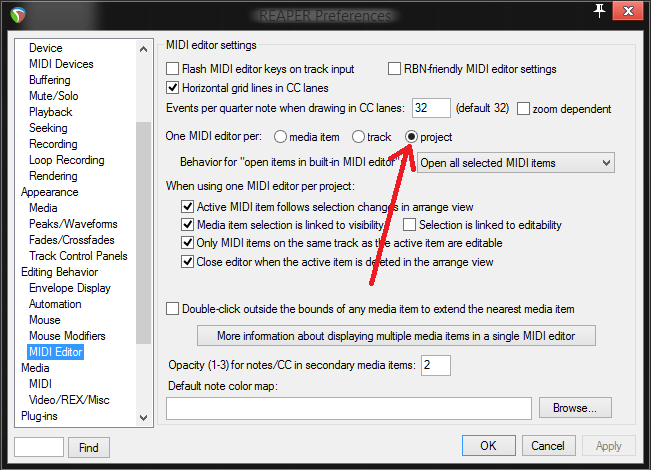Open the Mouse Modifiers page
Viewport: 651px width, 470px height.
[x=67, y=335]
